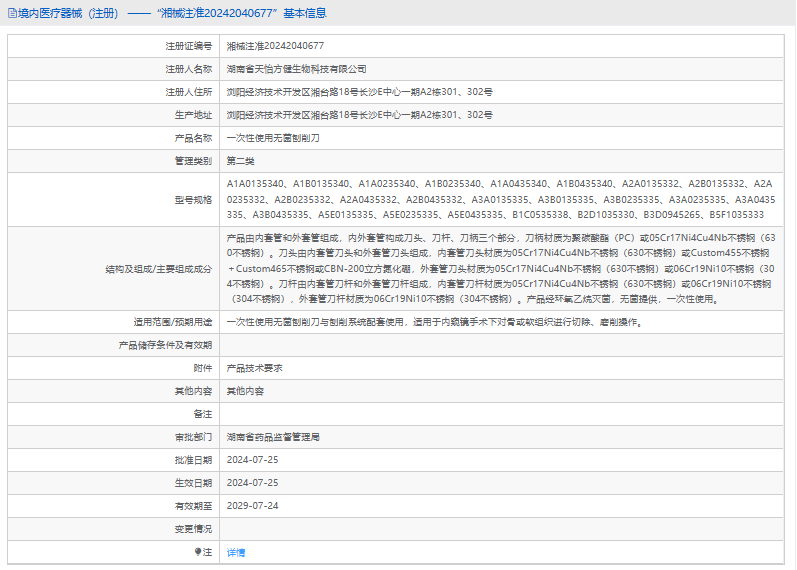Screen dimensions: 797x570
Task: Click the 备注 label
Action: coord(203,414)
